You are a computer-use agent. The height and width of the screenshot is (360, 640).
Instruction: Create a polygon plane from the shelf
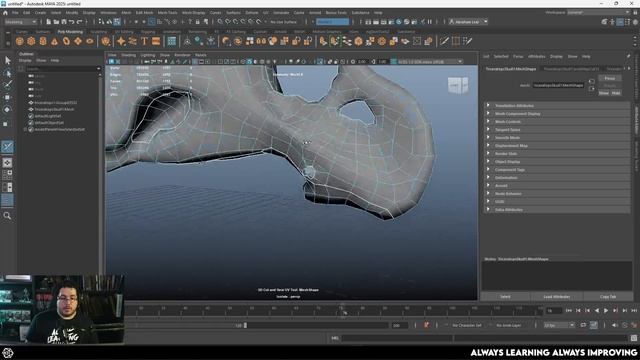(78, 41)
